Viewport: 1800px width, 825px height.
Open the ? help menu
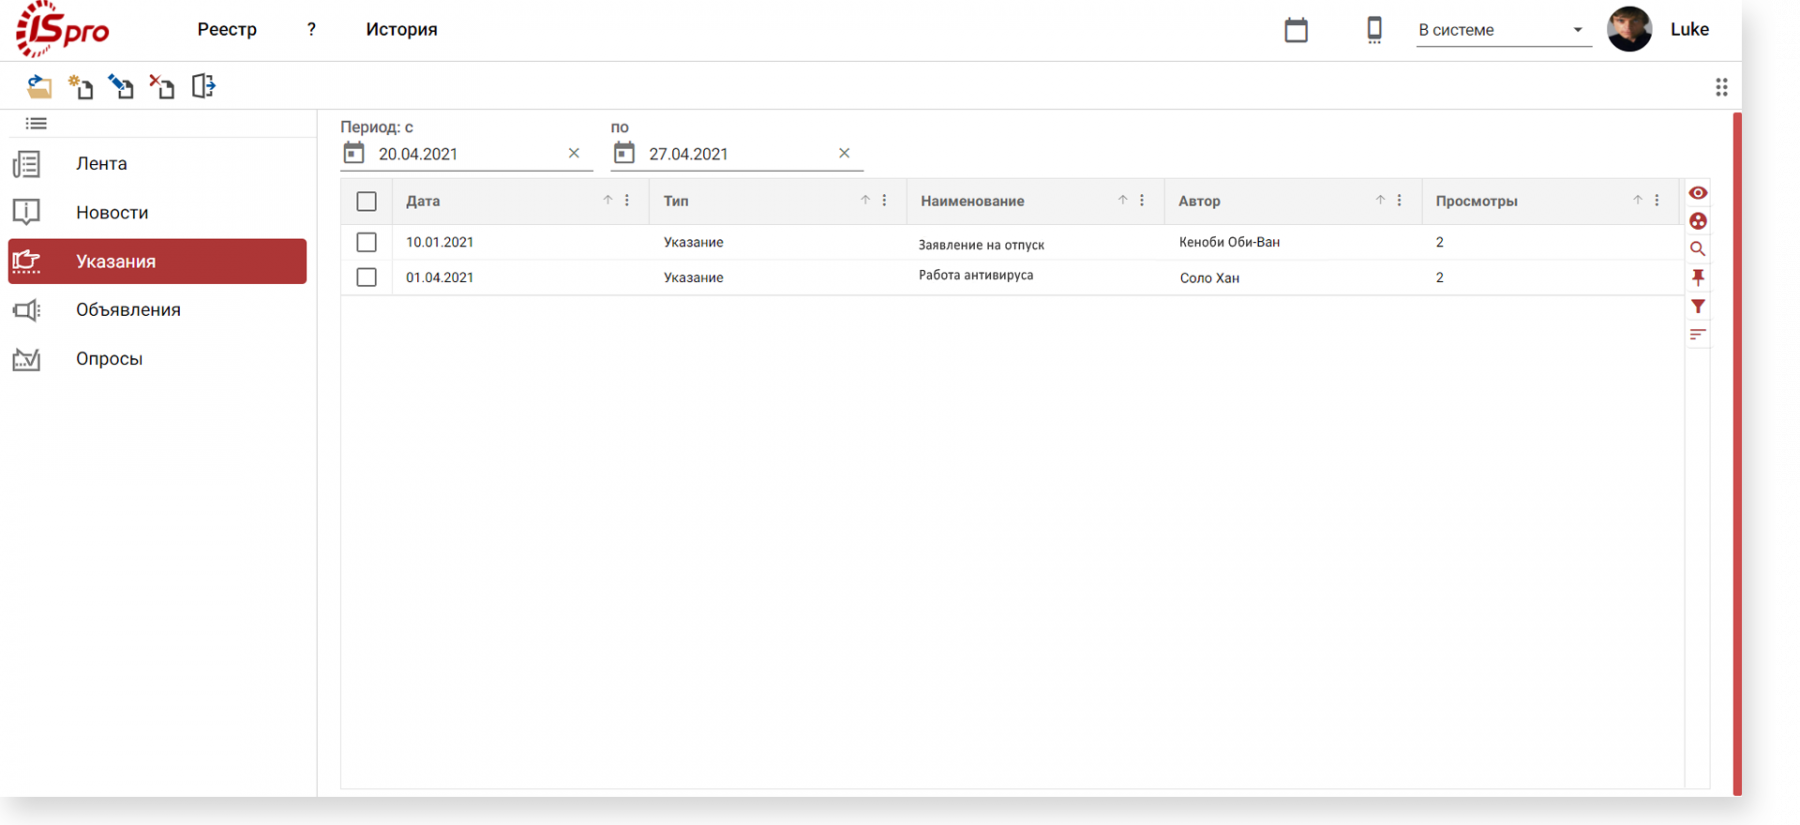(311, 30)
